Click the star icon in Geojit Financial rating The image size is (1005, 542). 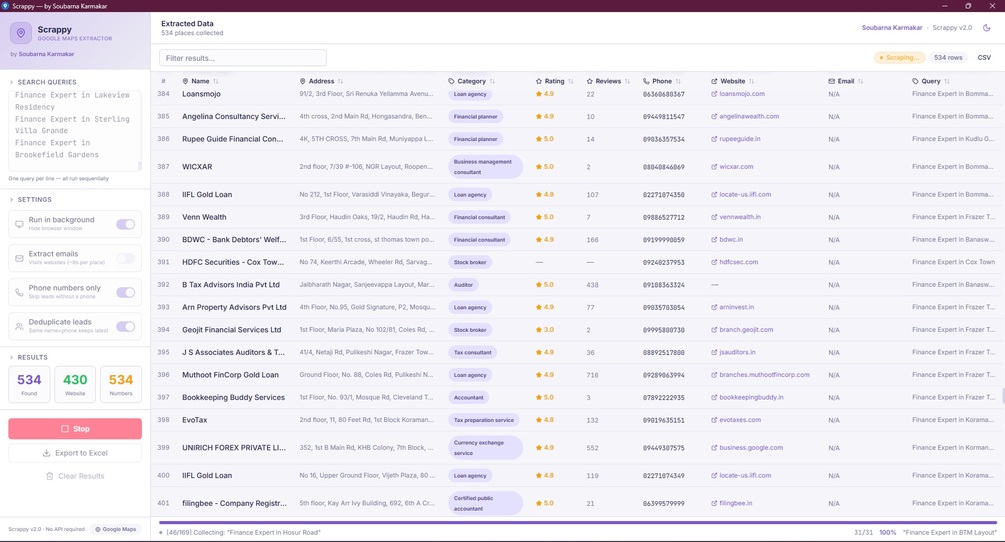click(x=538, y=330)
